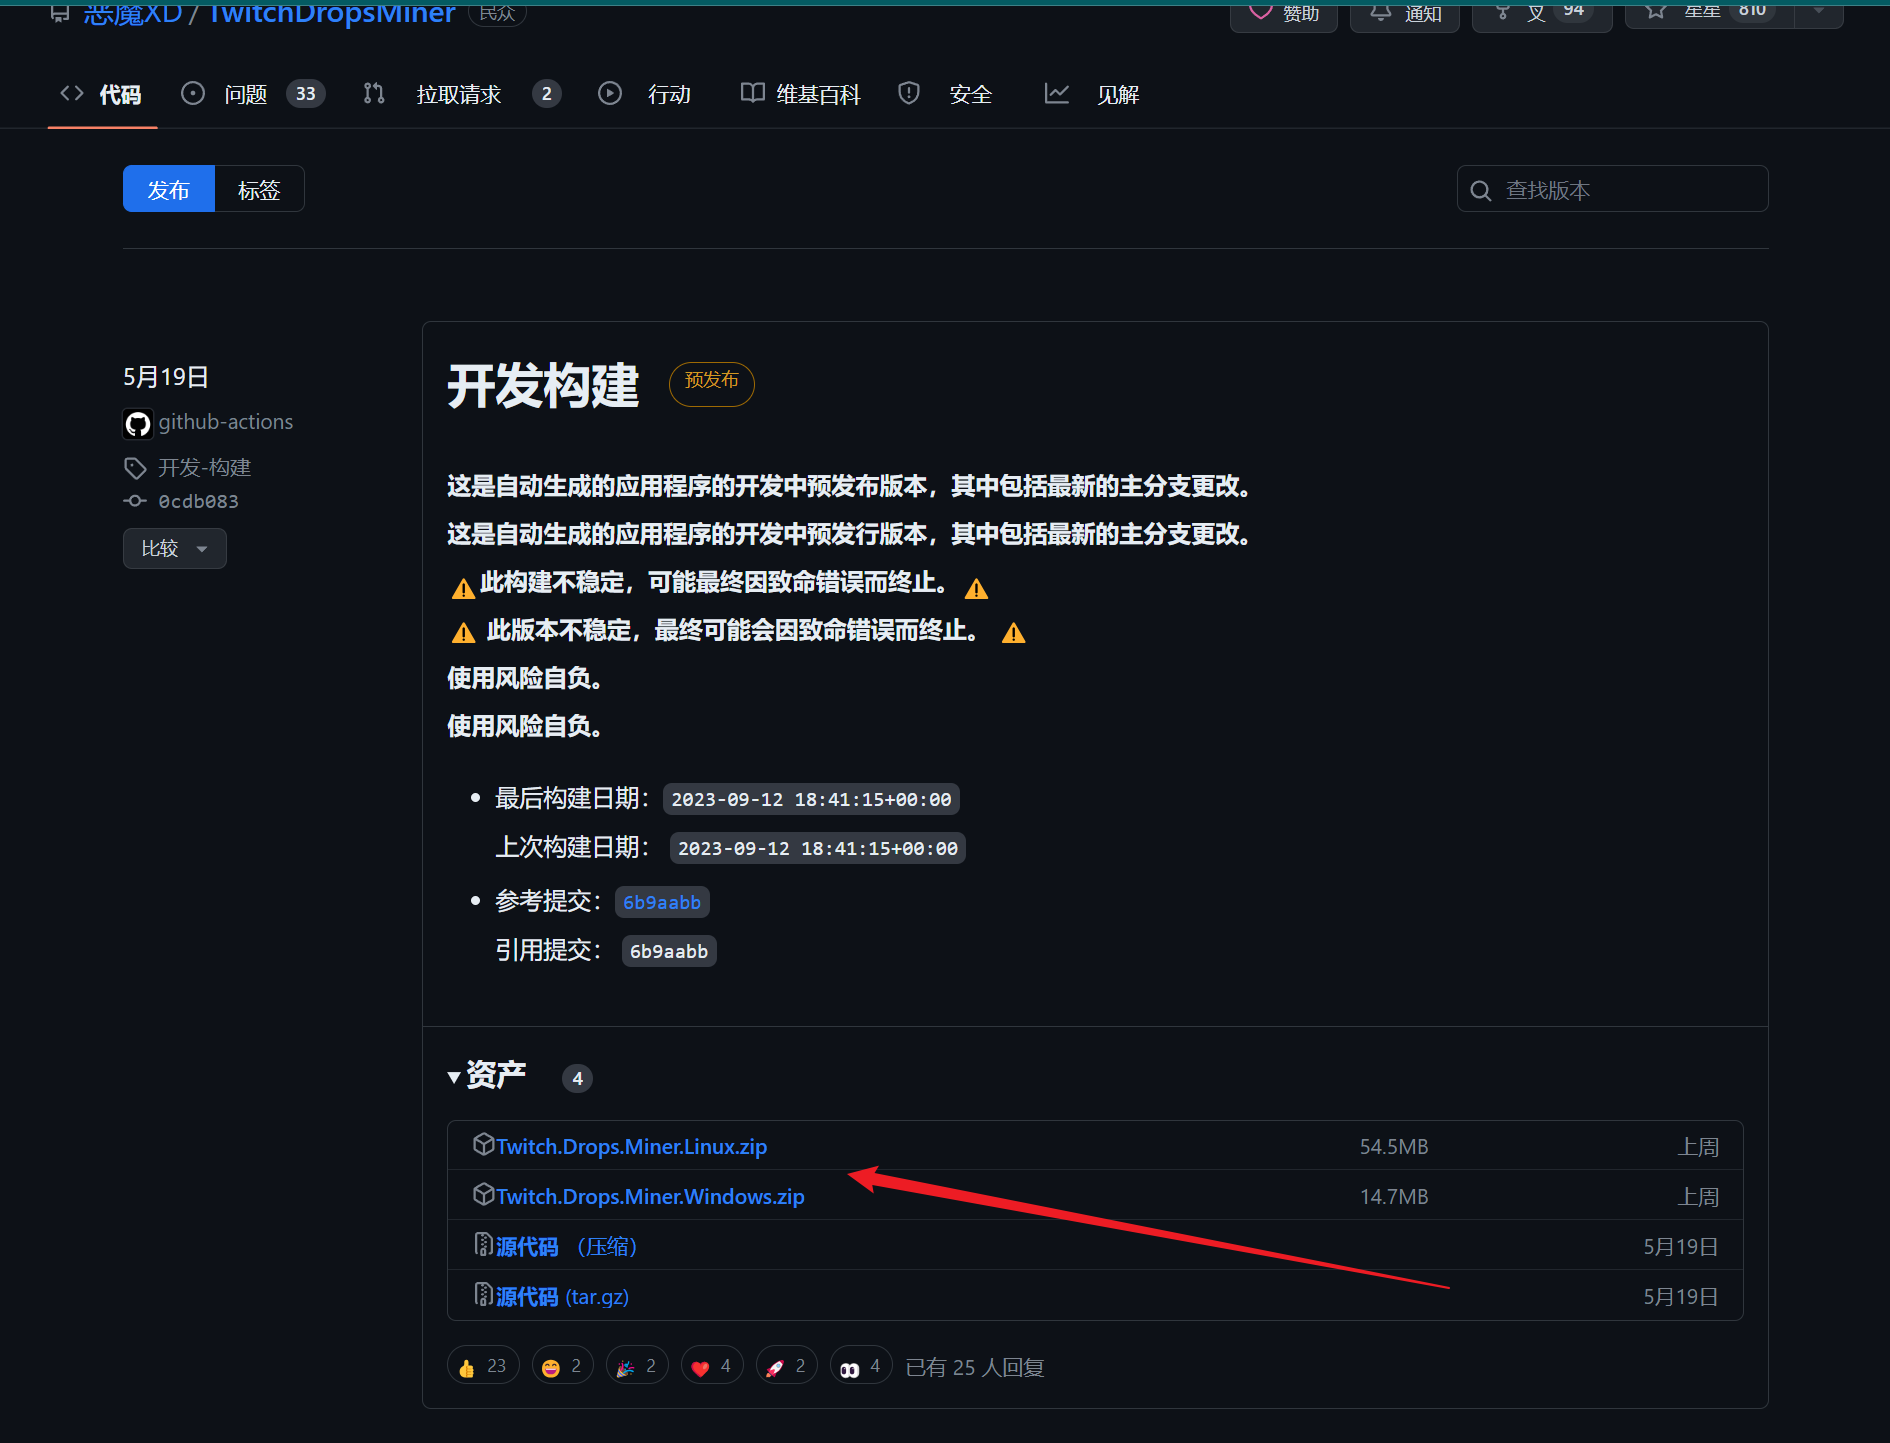The width and height of the screenshot is (1890, 1443).
Task: Select the 54.5MB size text
Action: coord(1394,1147)
